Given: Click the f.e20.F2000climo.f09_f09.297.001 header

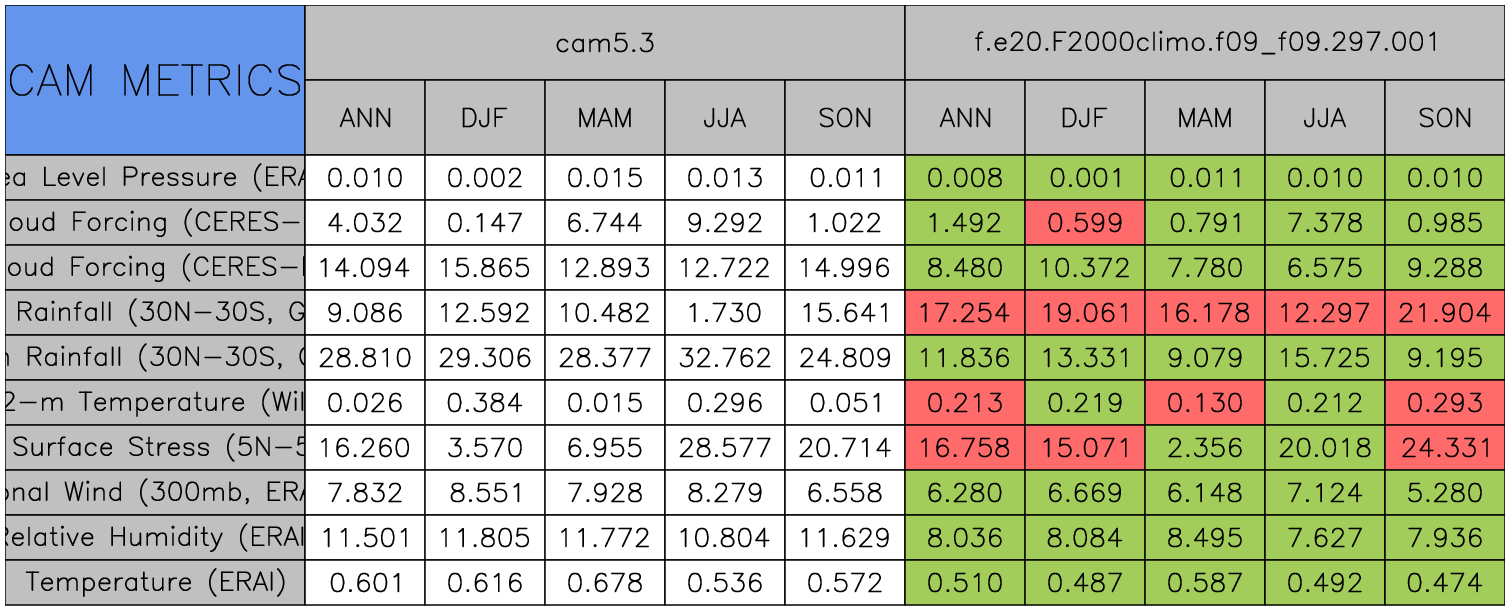Looking at the screenshot, I should tap(1205, 42).
